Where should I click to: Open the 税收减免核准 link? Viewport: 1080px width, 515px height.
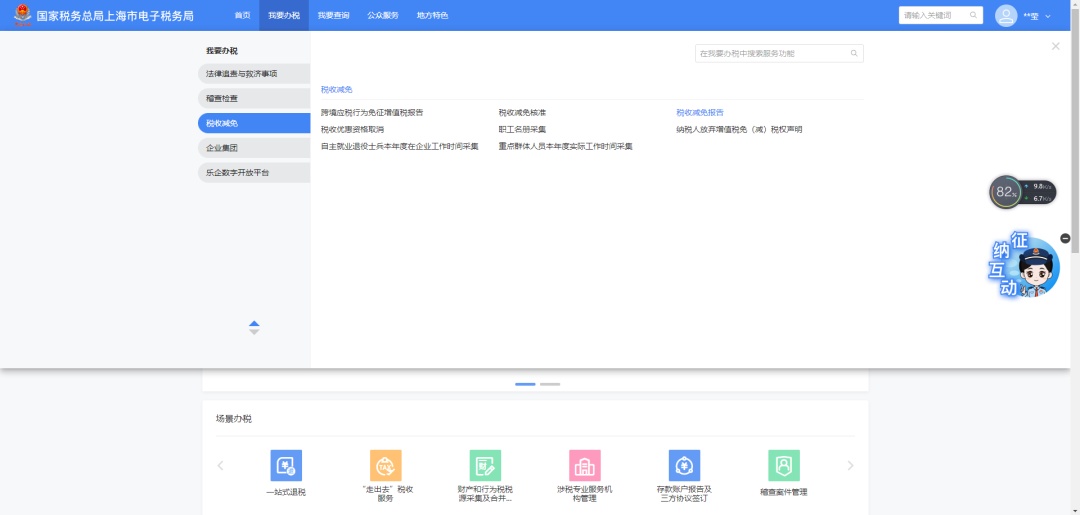click(522, 113)
